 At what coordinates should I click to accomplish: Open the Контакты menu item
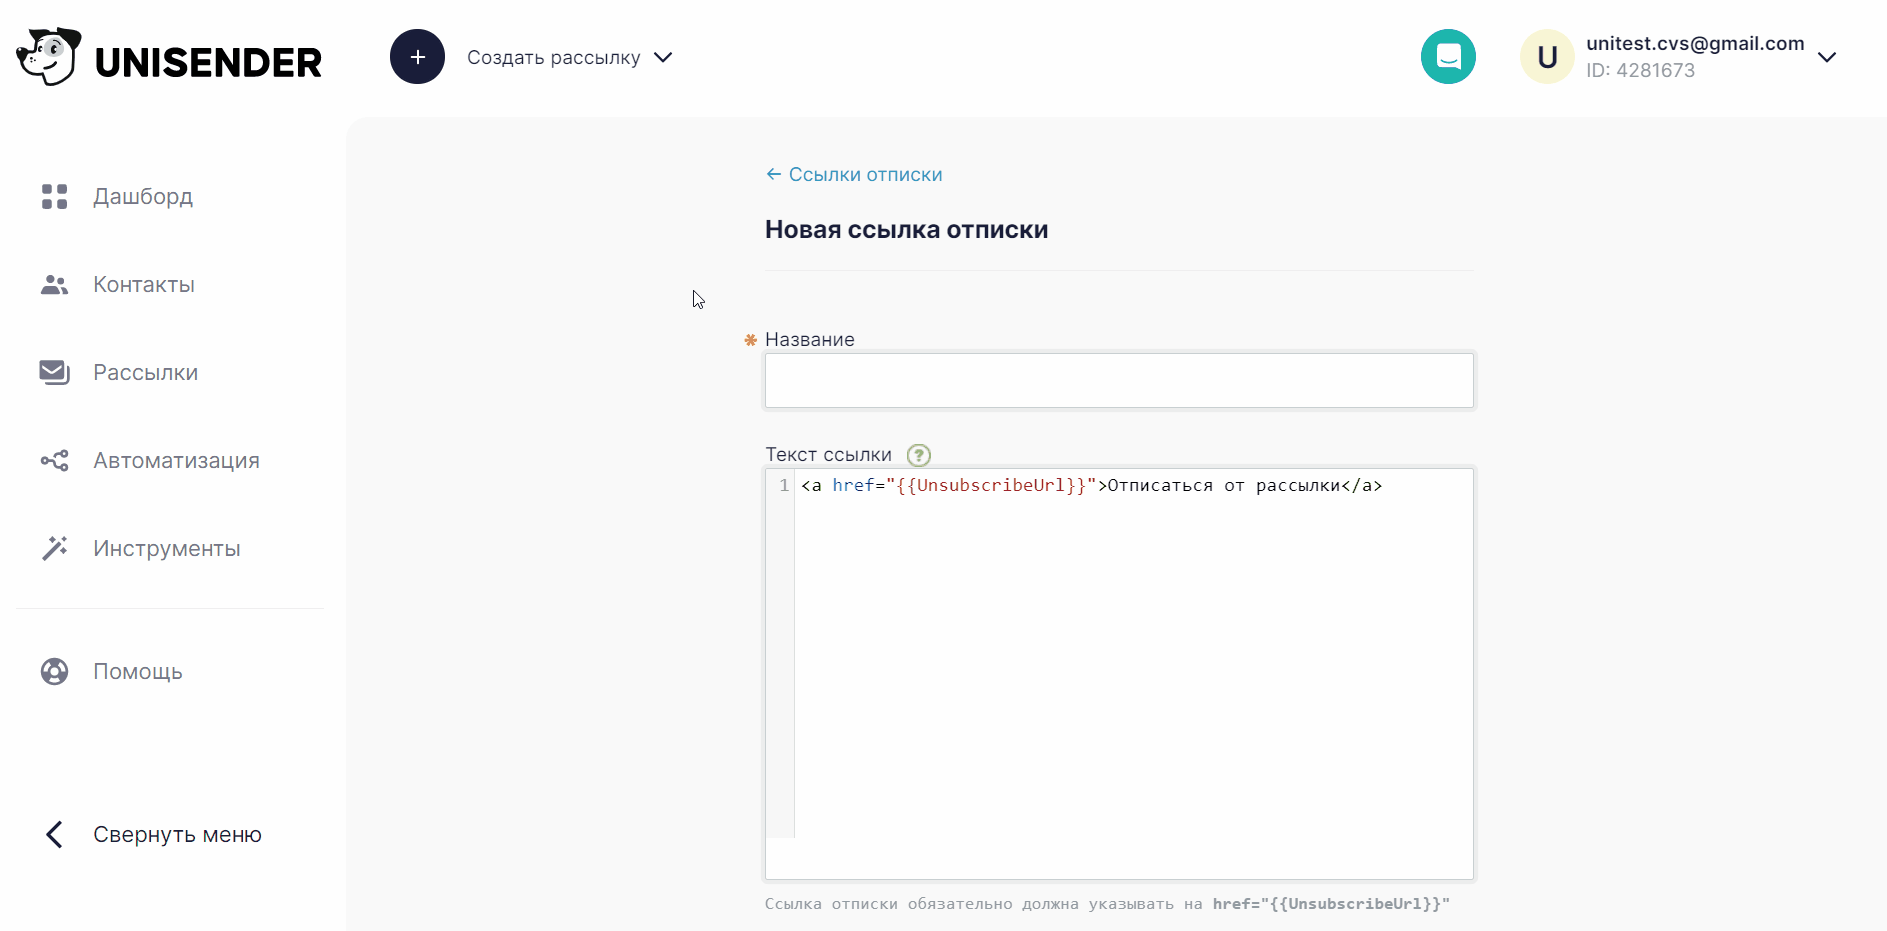(144, 285)
